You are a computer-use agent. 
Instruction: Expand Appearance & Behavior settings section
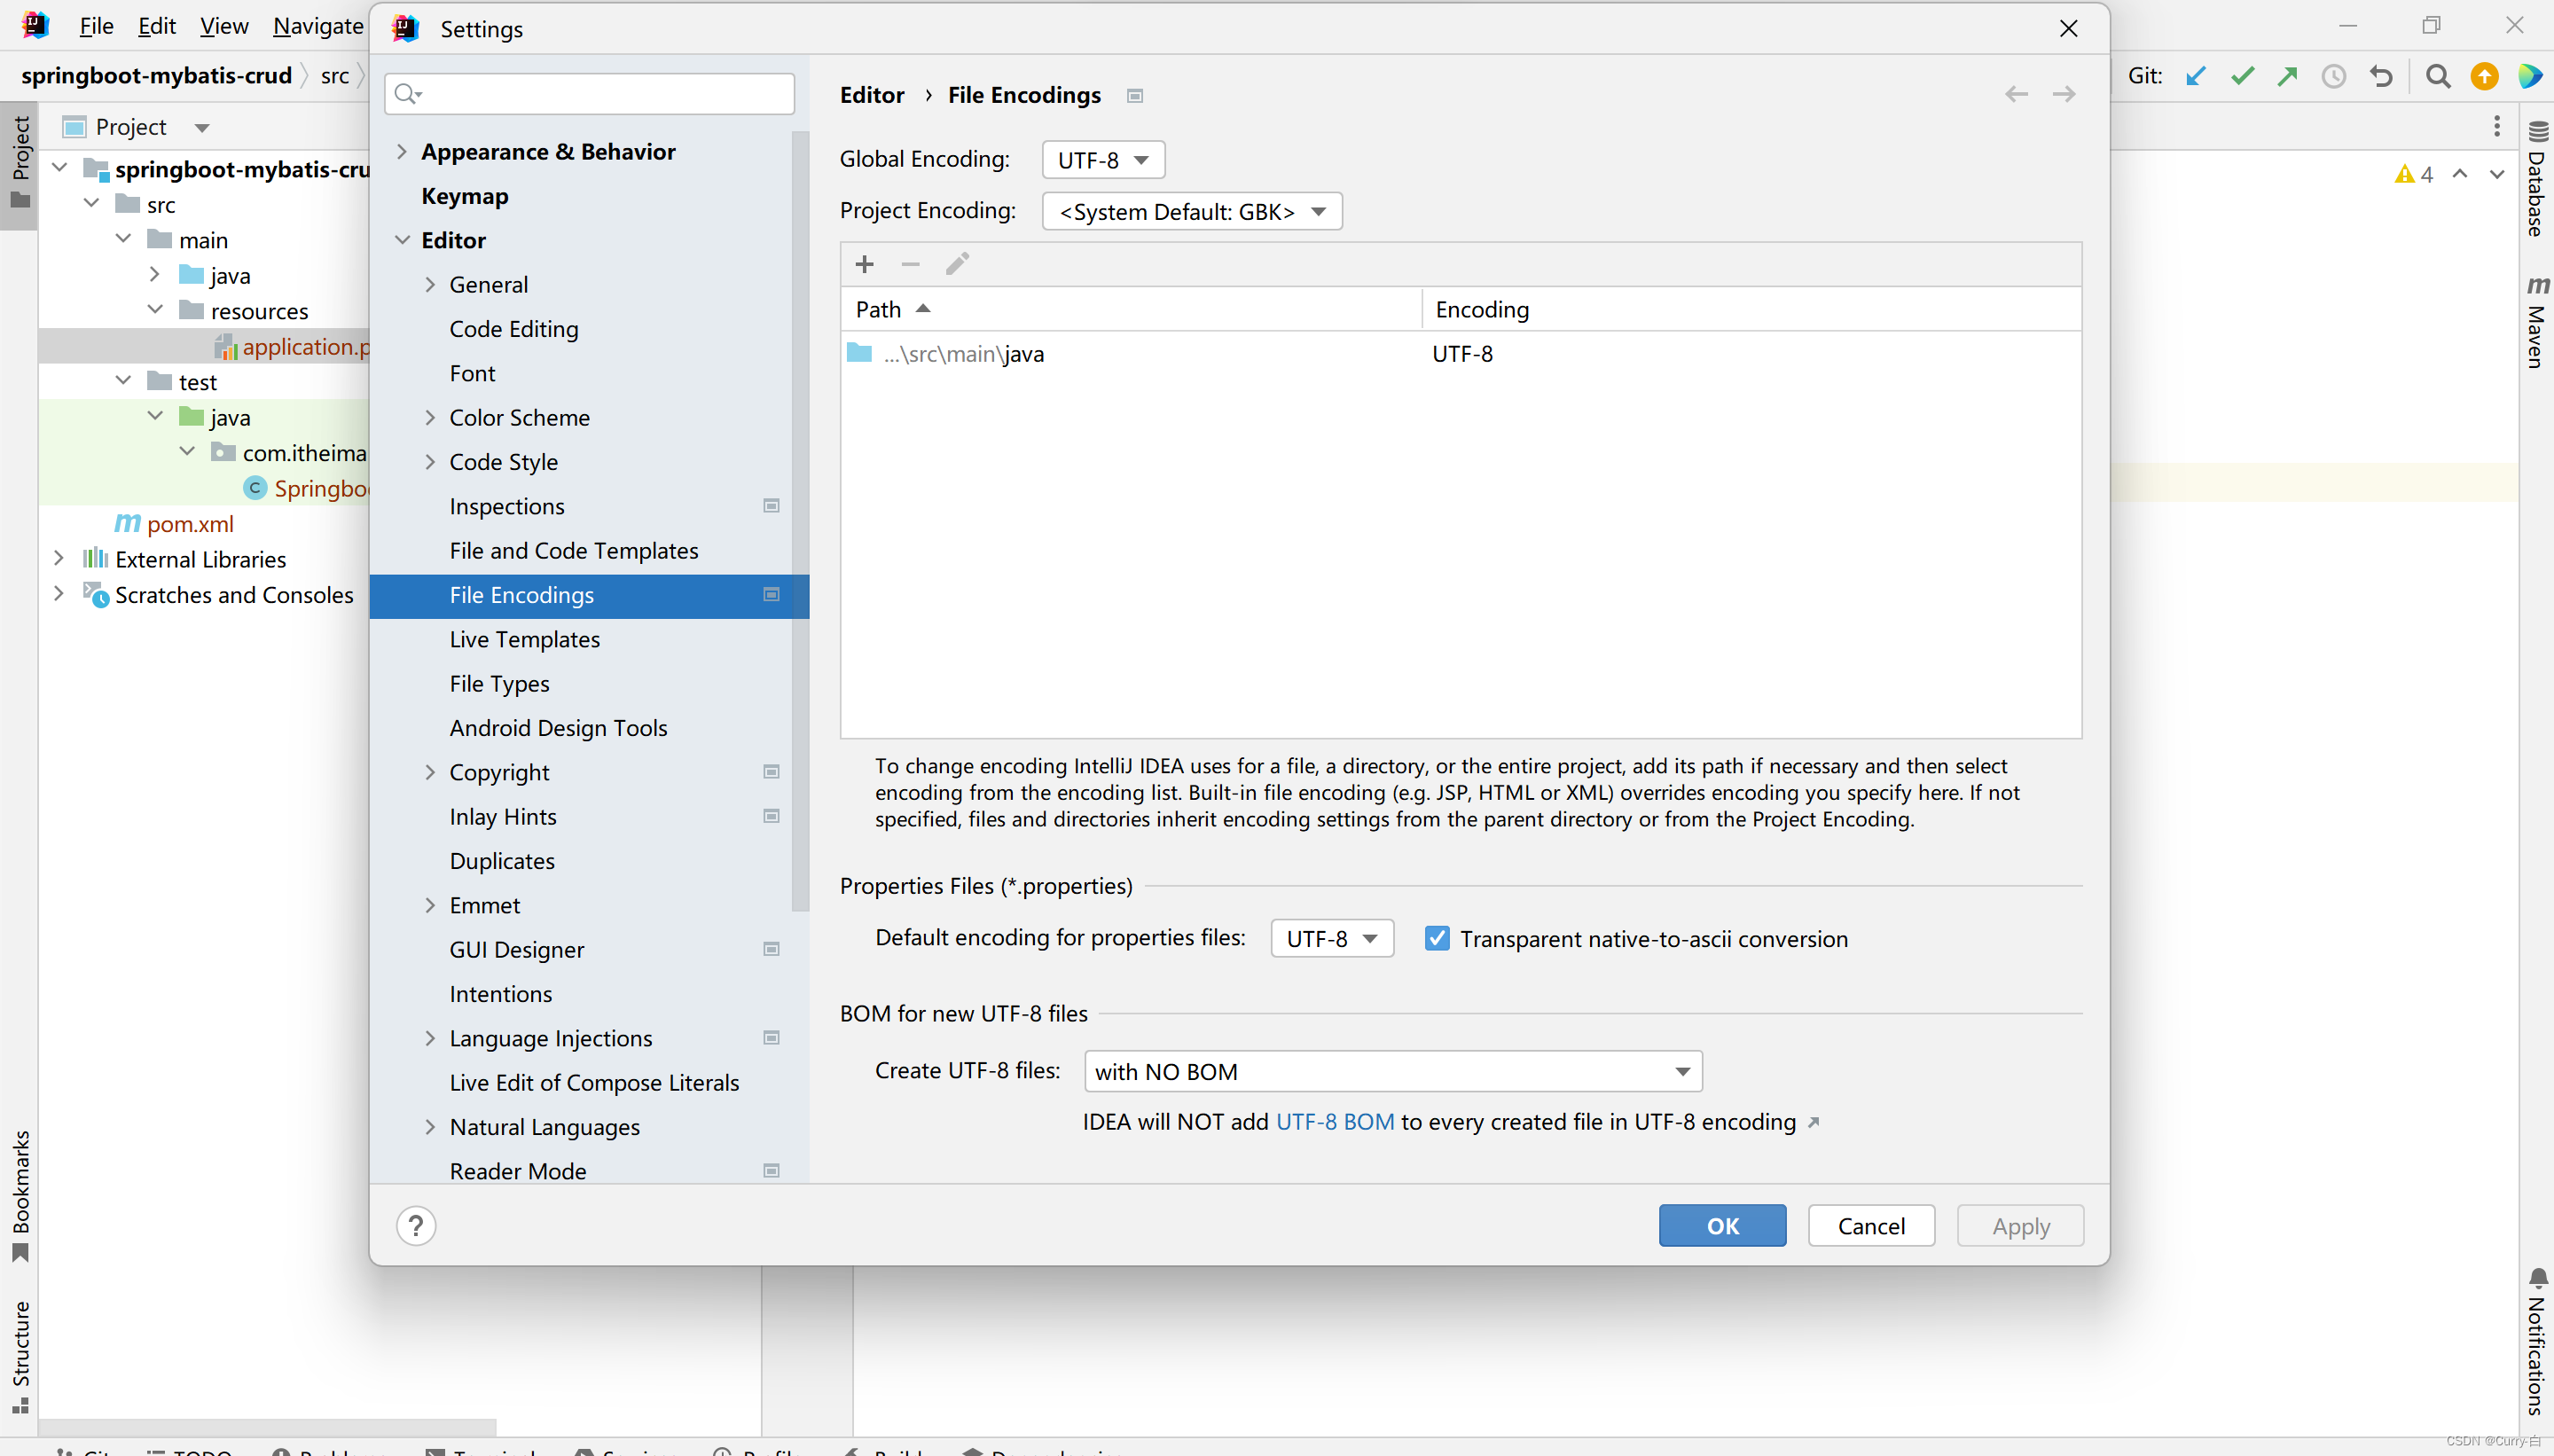tap(402, 151)
